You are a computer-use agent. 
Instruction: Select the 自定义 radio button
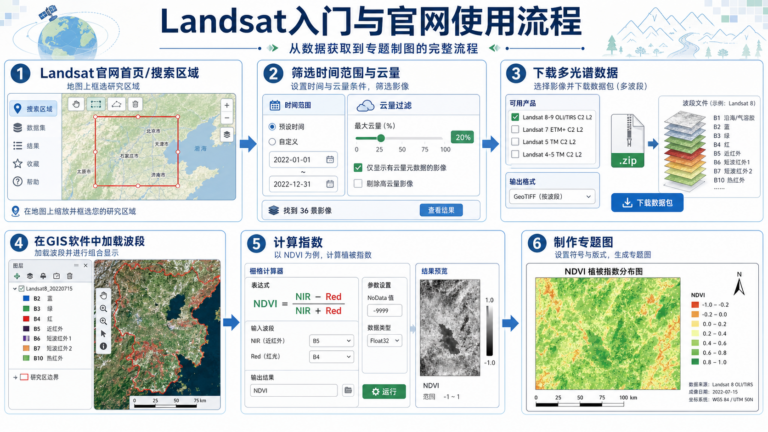(x=272, y=142)
